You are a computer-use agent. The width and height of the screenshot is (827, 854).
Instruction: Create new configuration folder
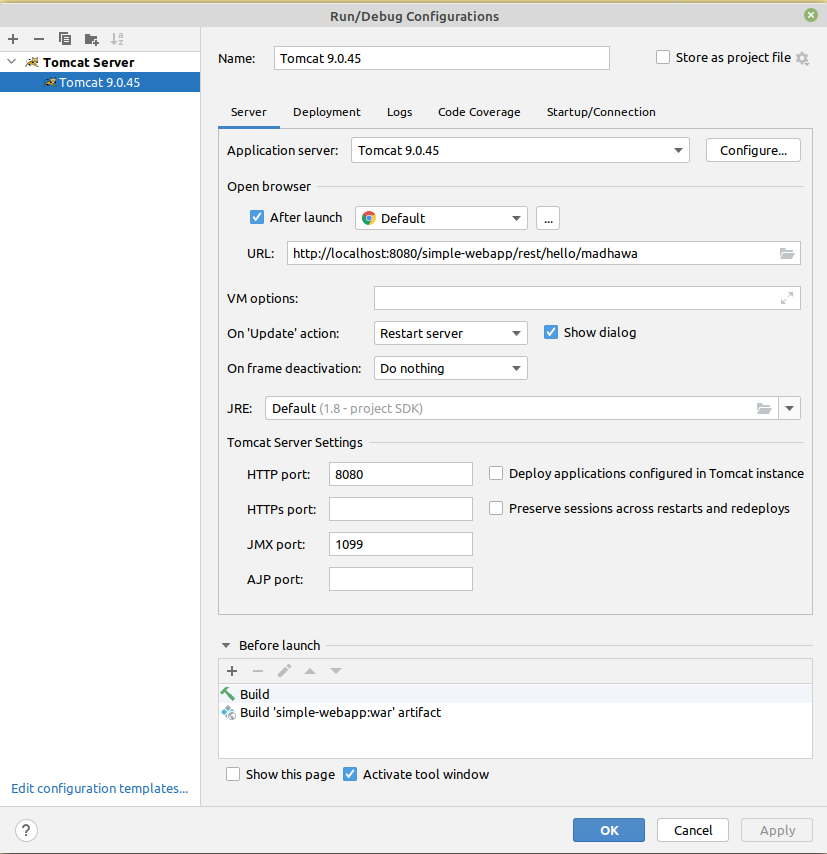coord(92,39)
